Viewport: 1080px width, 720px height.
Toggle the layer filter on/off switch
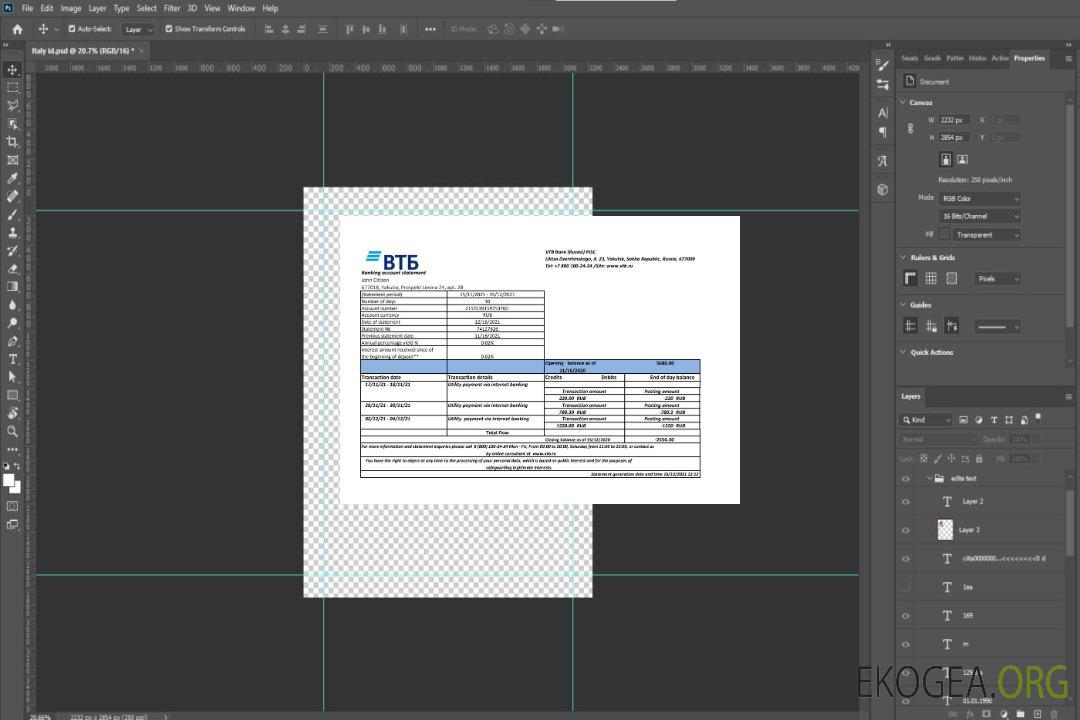click(1038, 418)
